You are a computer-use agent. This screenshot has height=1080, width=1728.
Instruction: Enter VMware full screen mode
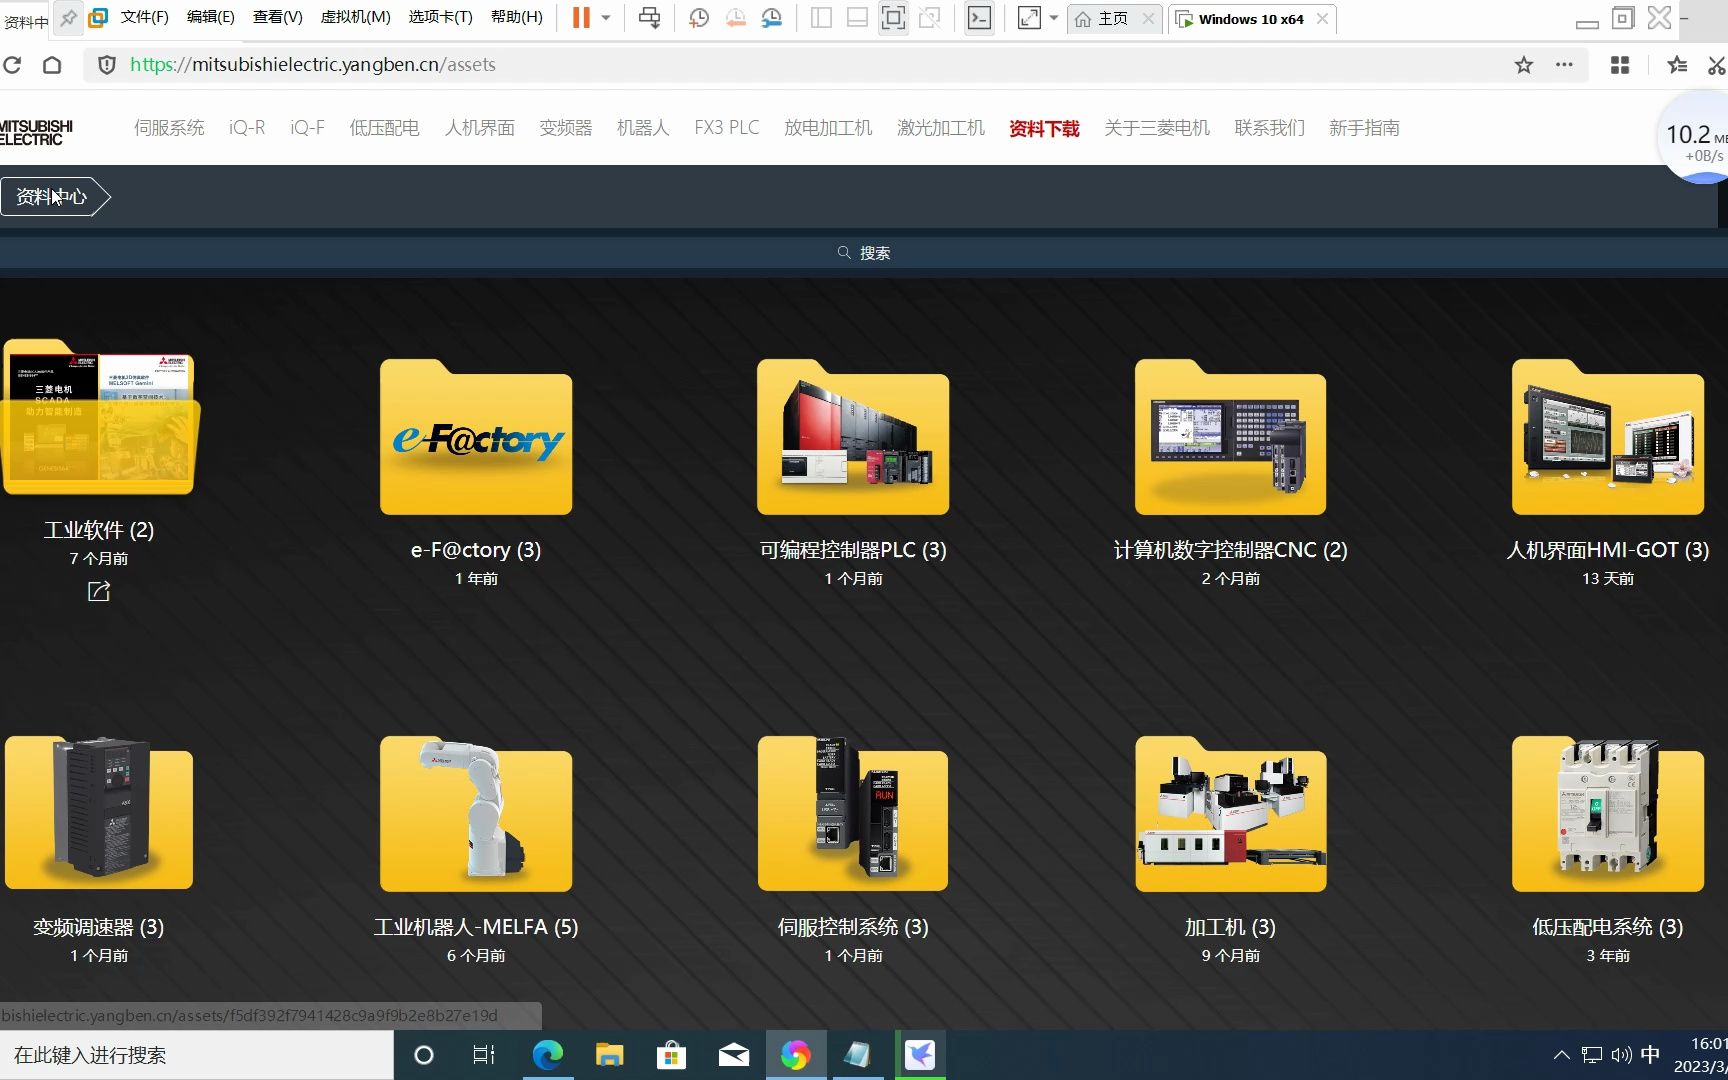pos(893,18)
